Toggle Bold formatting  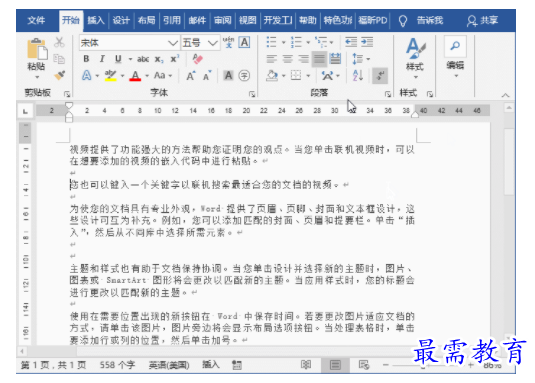click(x=86, y=59)
